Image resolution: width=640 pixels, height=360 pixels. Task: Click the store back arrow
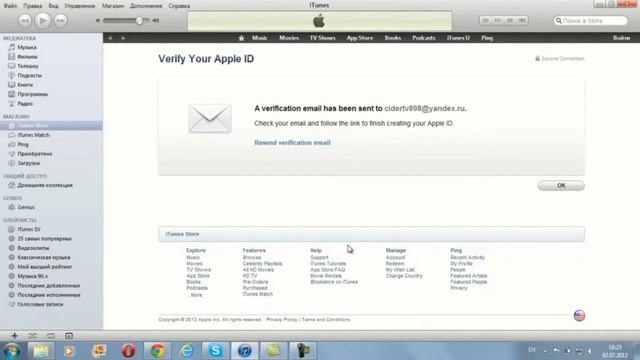coord(110,38)
